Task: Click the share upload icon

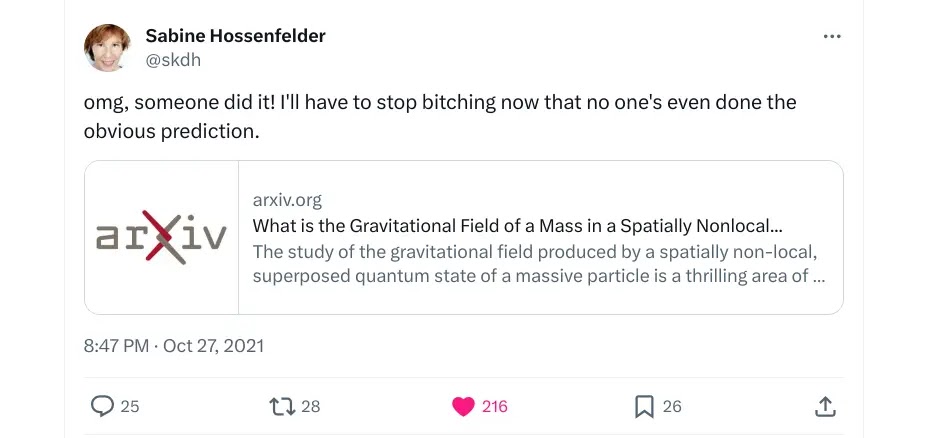Action: (825, 406)
